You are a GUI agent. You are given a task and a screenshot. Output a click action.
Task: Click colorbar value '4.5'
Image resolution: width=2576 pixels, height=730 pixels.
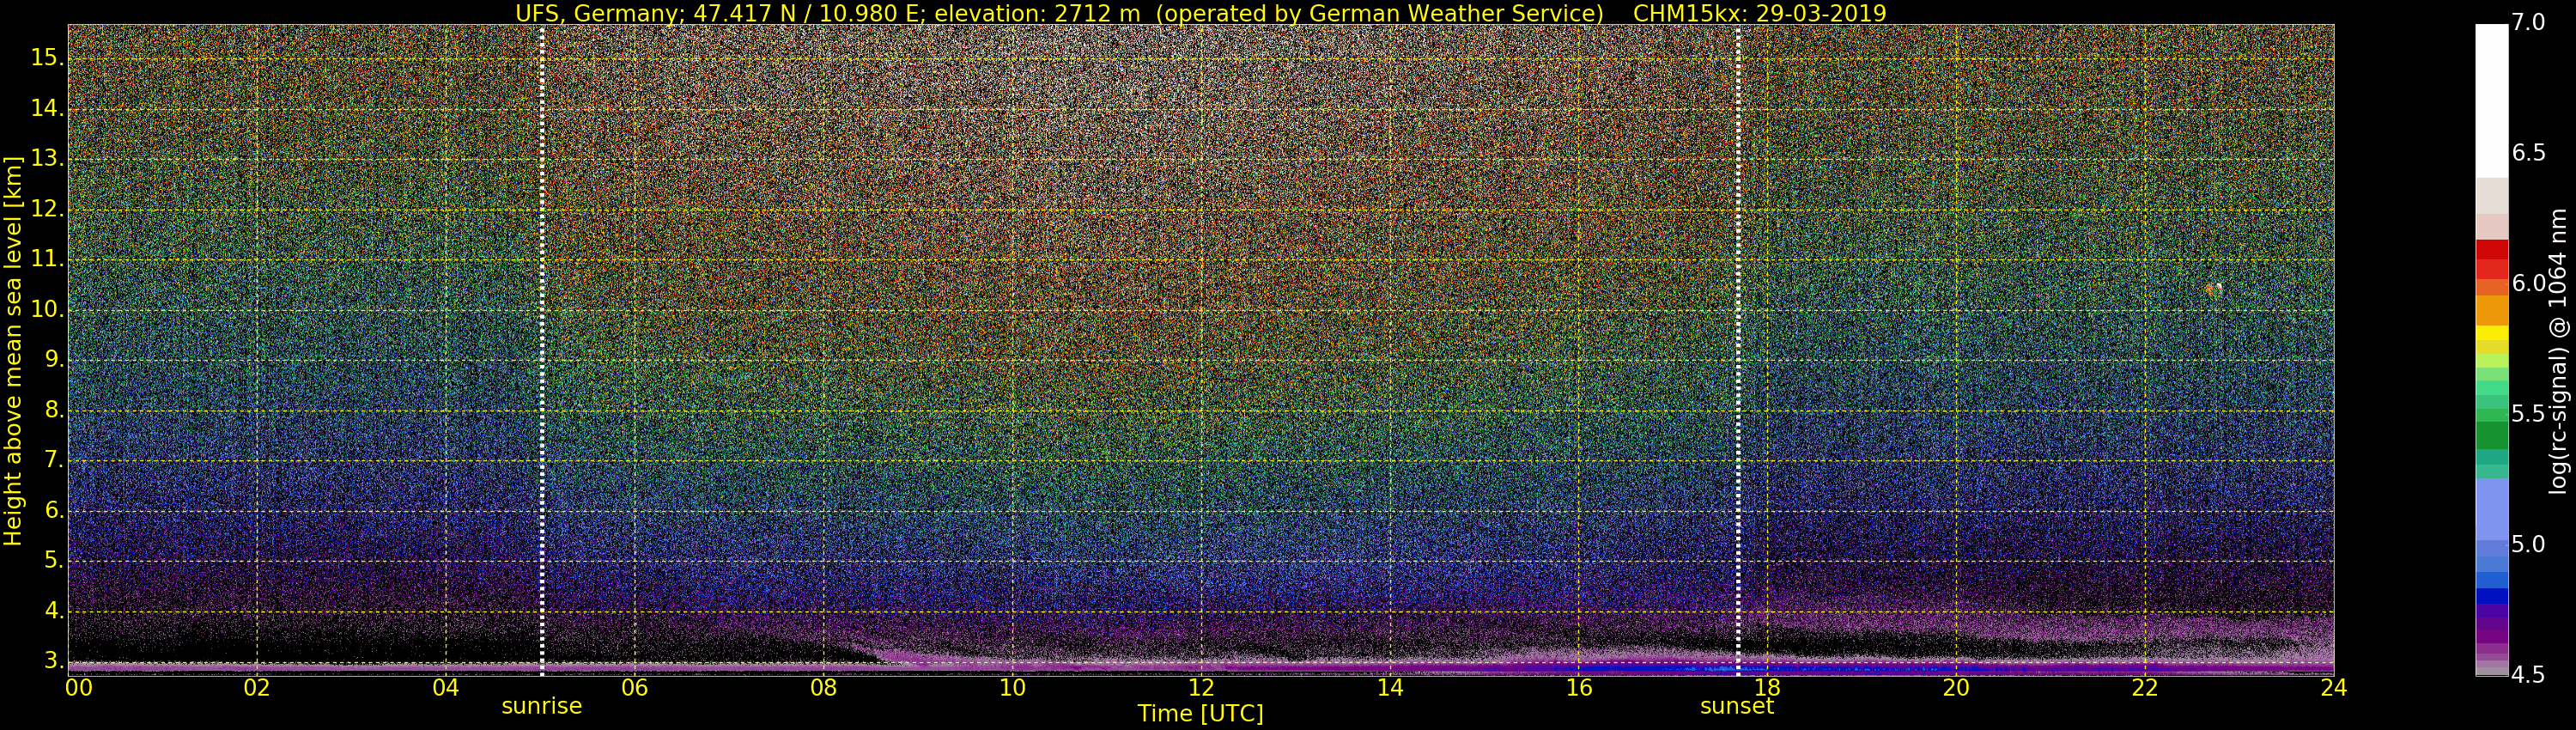click(x=2529, y=675)
